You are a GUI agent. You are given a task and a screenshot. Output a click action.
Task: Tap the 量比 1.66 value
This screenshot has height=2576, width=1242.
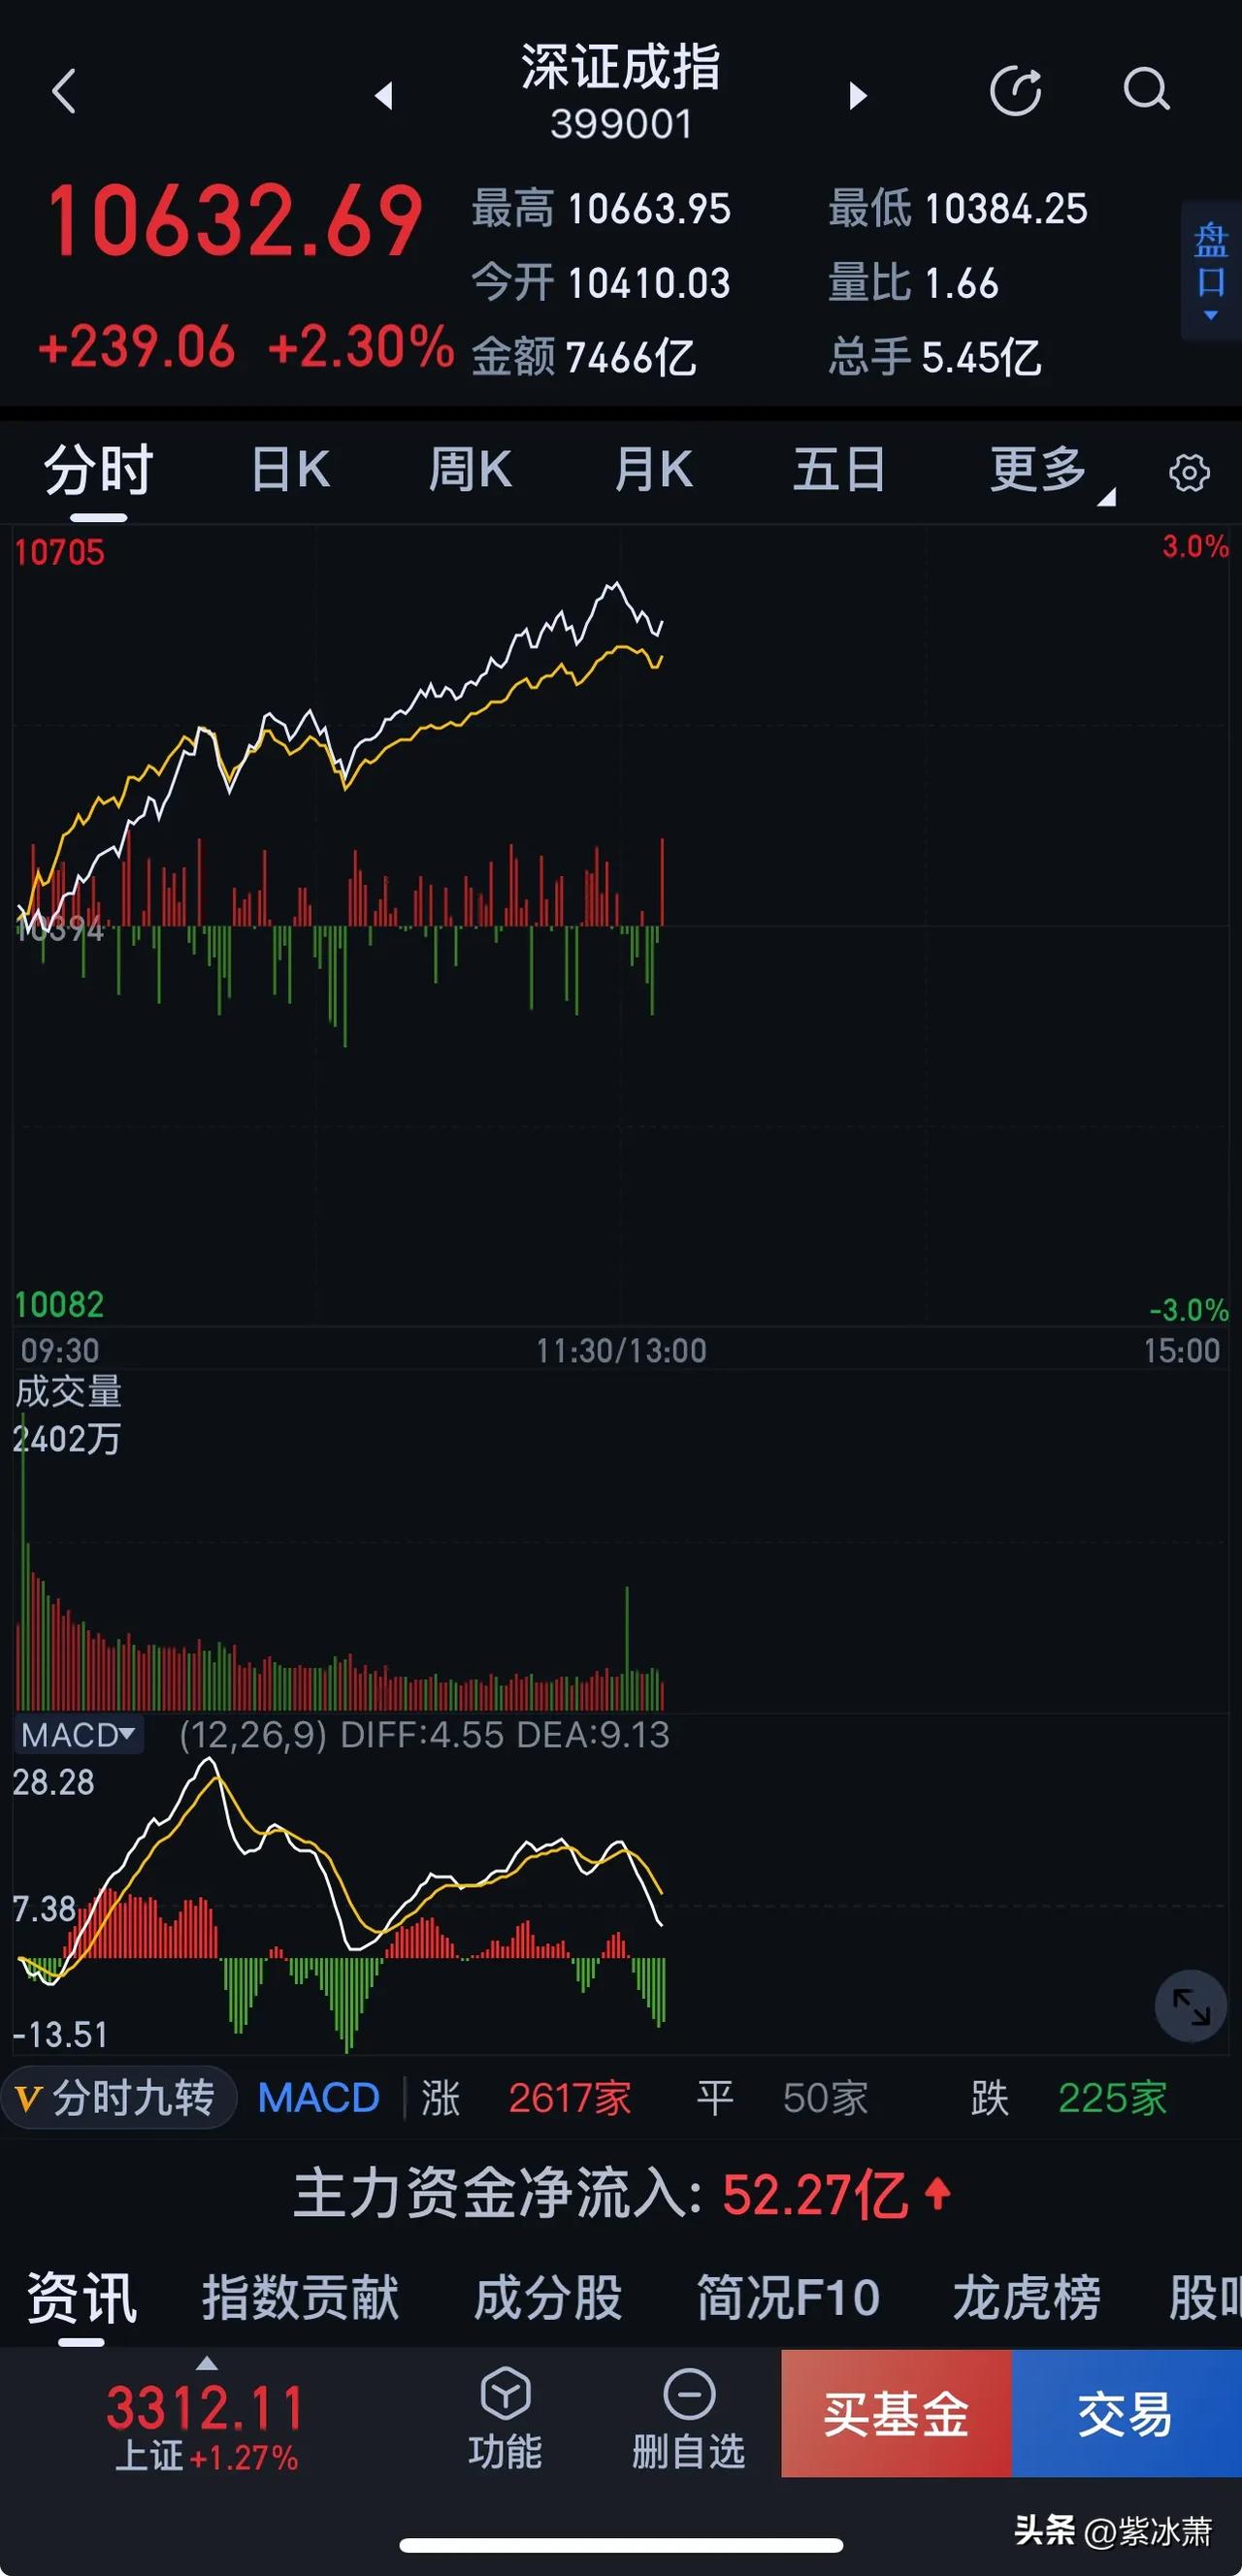coord(913,282)
